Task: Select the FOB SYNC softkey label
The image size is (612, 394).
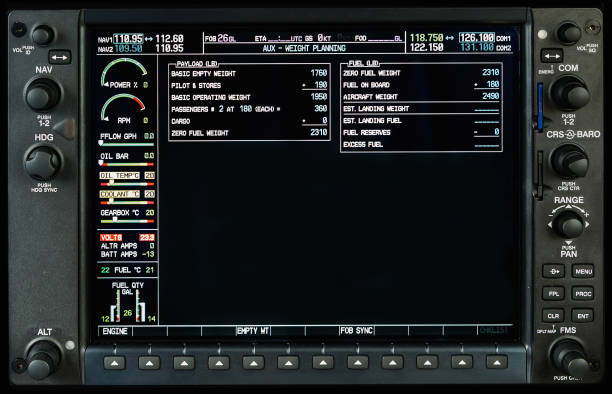Action: click(x=357, y=331)
